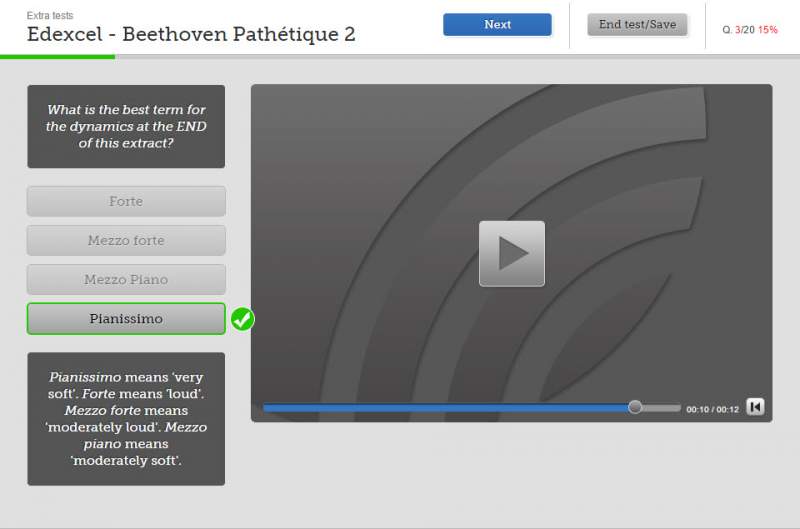Click the audio progress slider handle
Viewport: 800px width, 529px height.
[635, 407]
